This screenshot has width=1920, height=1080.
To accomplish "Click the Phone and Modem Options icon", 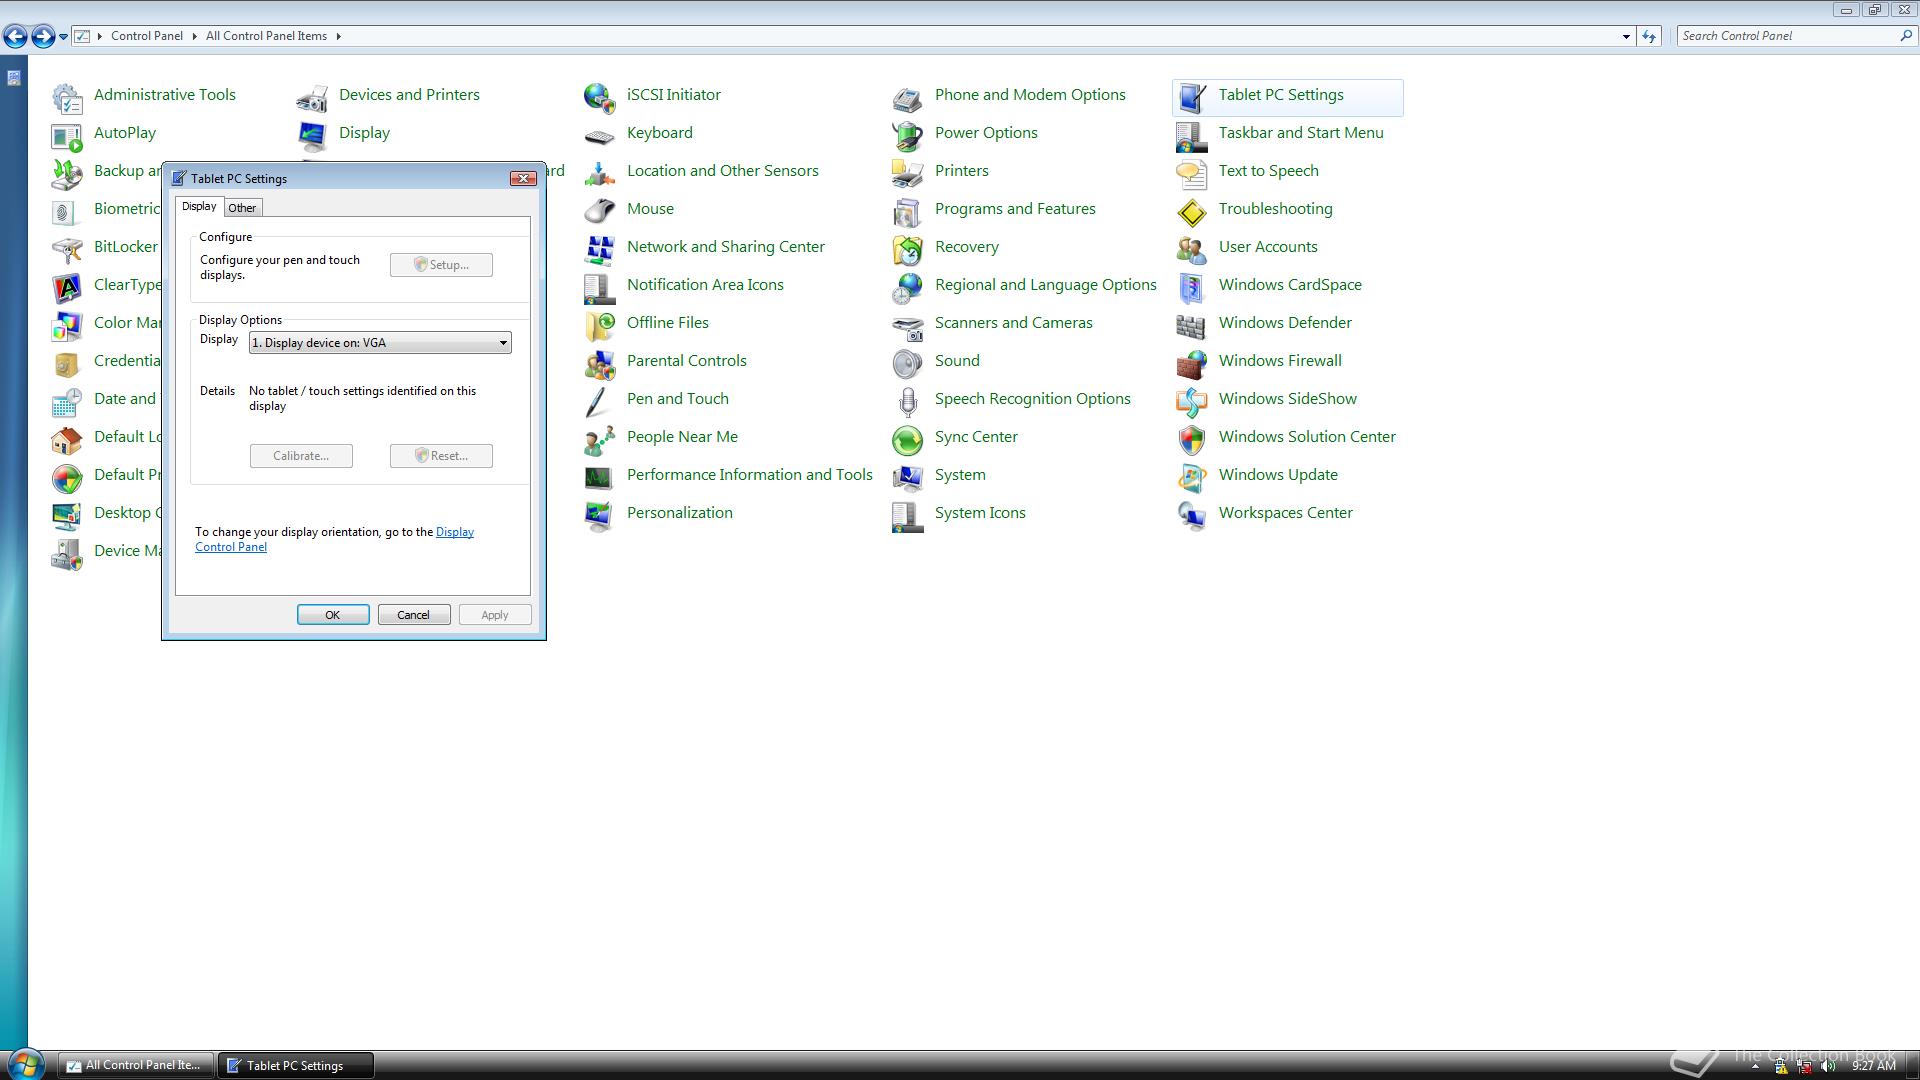I will click(x=908, y=97).
